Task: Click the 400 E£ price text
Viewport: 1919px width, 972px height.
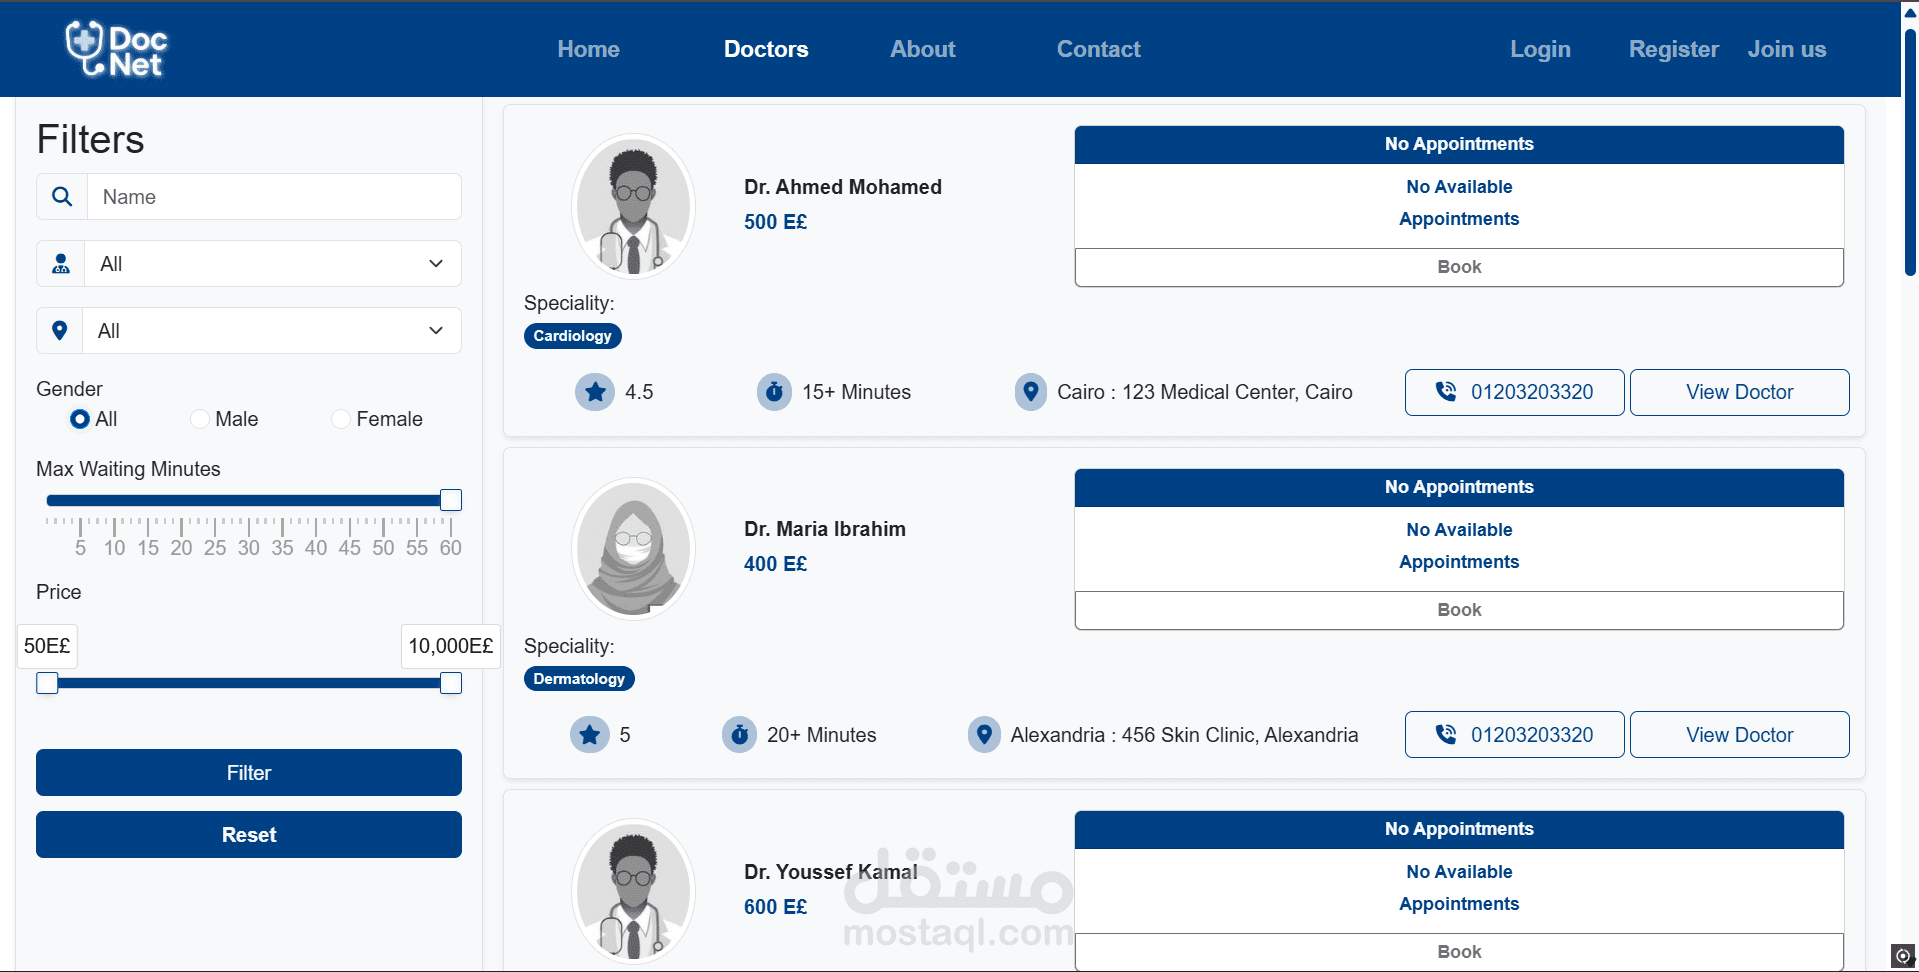Action: (775, 564)
